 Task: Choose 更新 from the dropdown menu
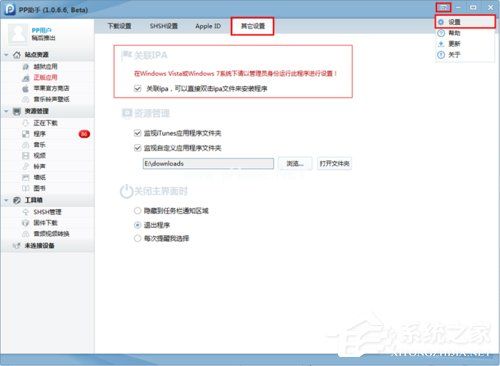454,44
